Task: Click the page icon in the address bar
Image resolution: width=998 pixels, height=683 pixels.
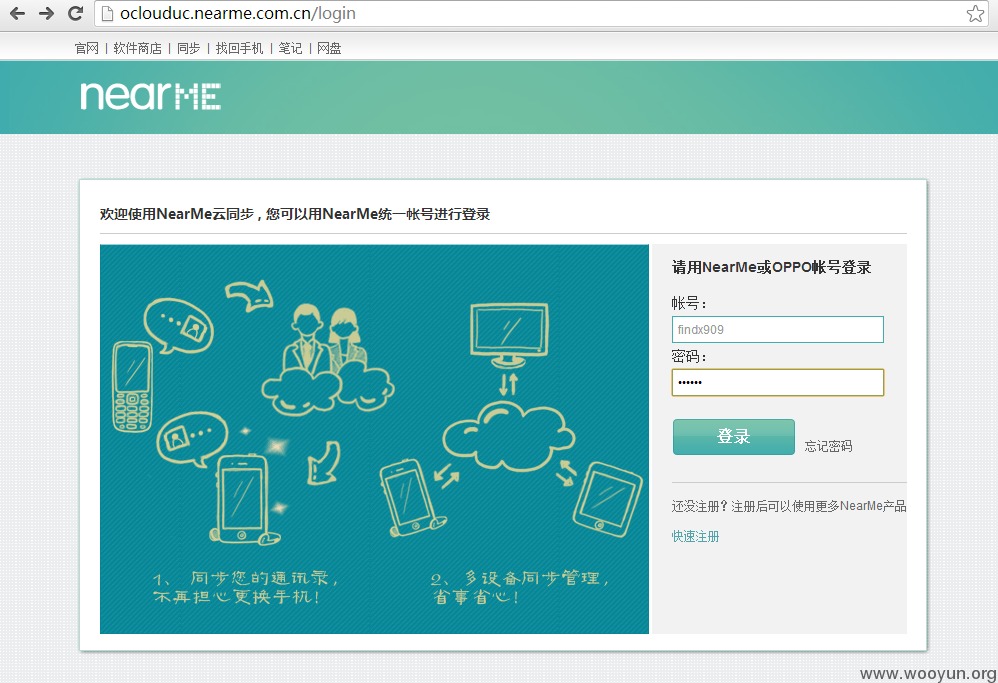Action: [x=107, y=13]
